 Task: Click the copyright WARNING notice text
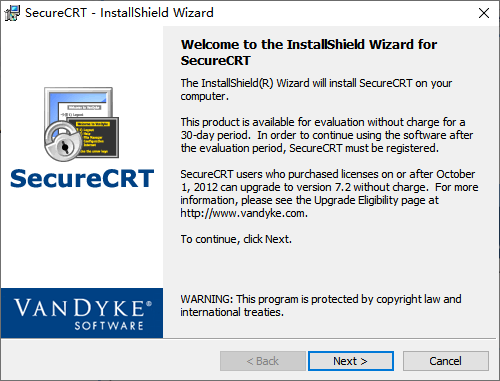coord(321,305)
